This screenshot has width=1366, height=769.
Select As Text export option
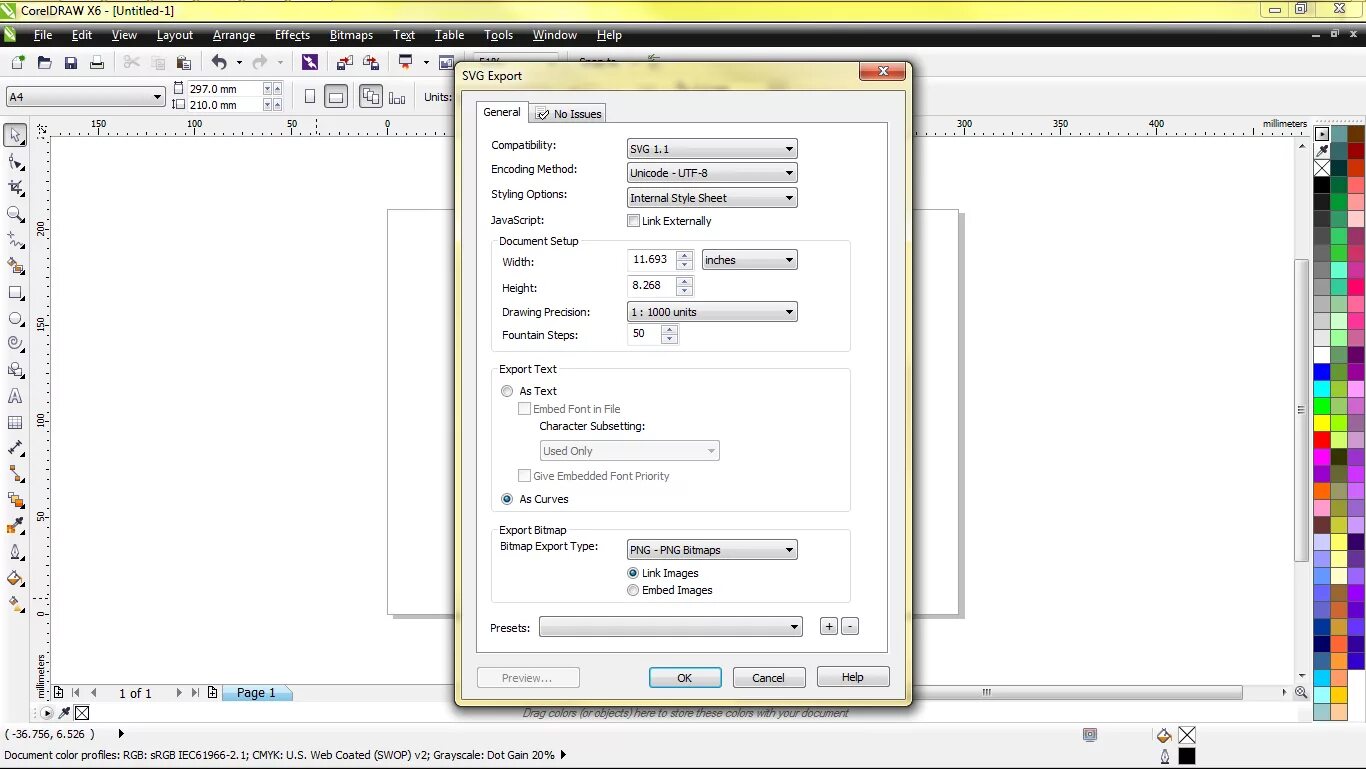[507, 391]
